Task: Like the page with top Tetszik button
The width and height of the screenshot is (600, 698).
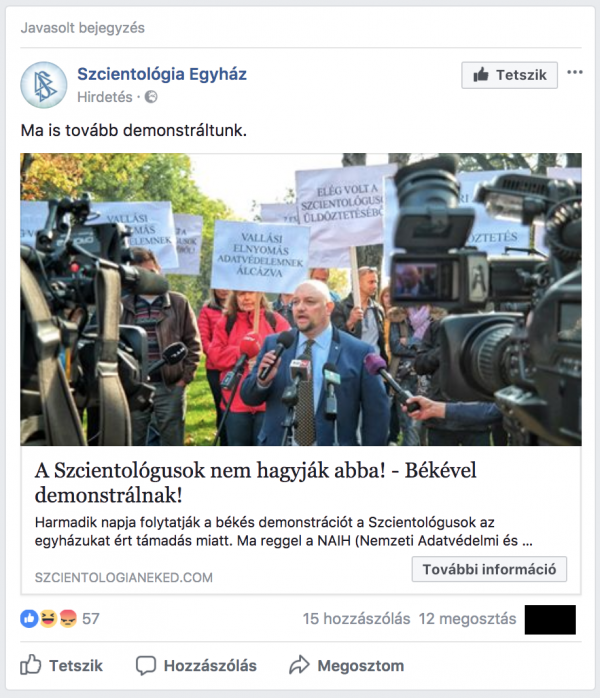Action: tap(509, 75)
